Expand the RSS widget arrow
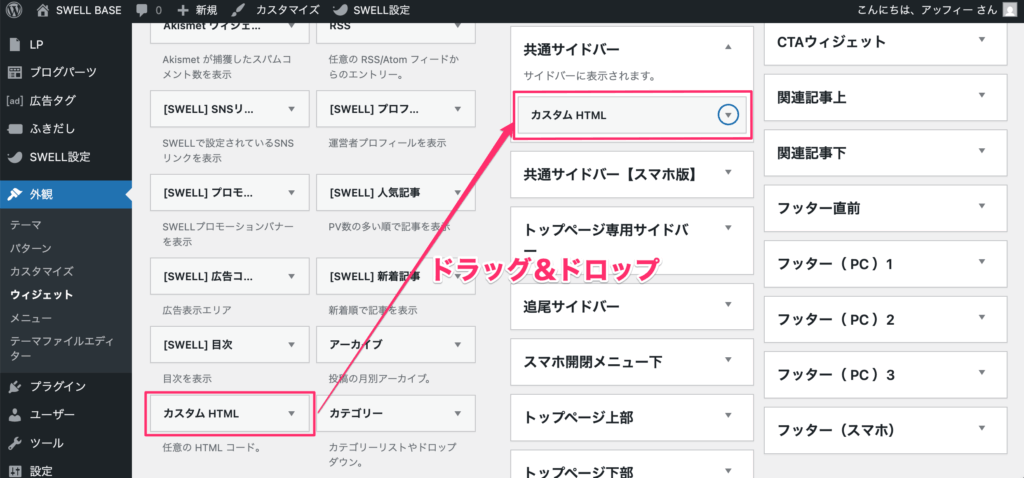 (458, 27)
